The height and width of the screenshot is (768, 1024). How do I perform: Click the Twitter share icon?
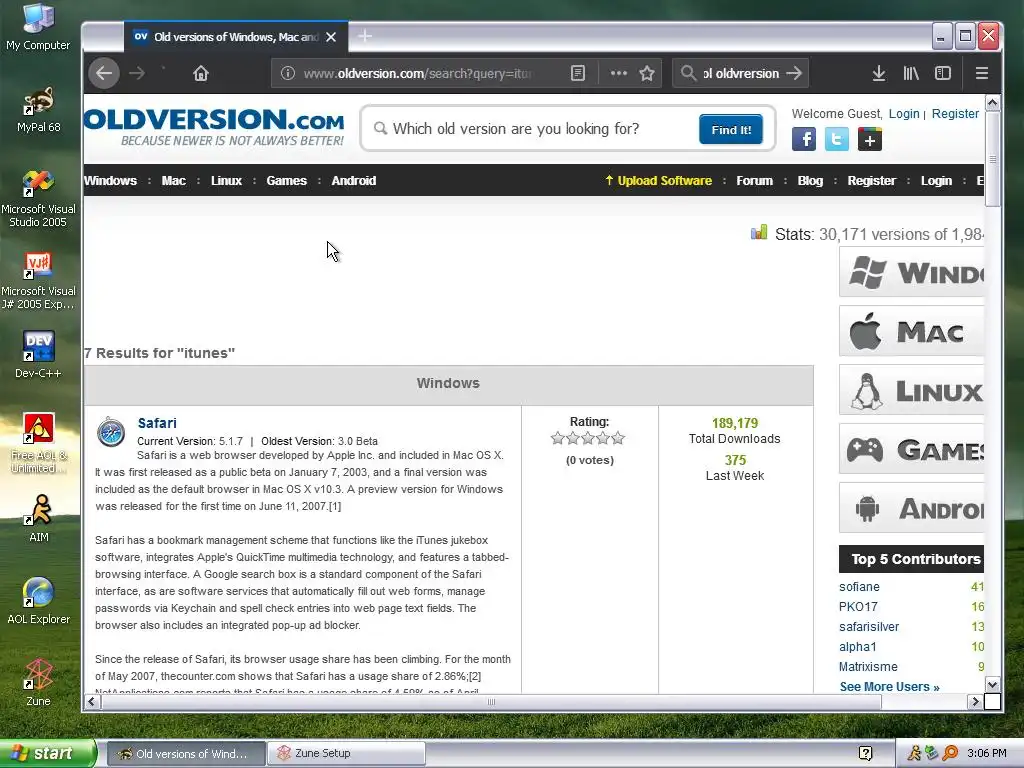pyautogui.click(x=837, y=139)
